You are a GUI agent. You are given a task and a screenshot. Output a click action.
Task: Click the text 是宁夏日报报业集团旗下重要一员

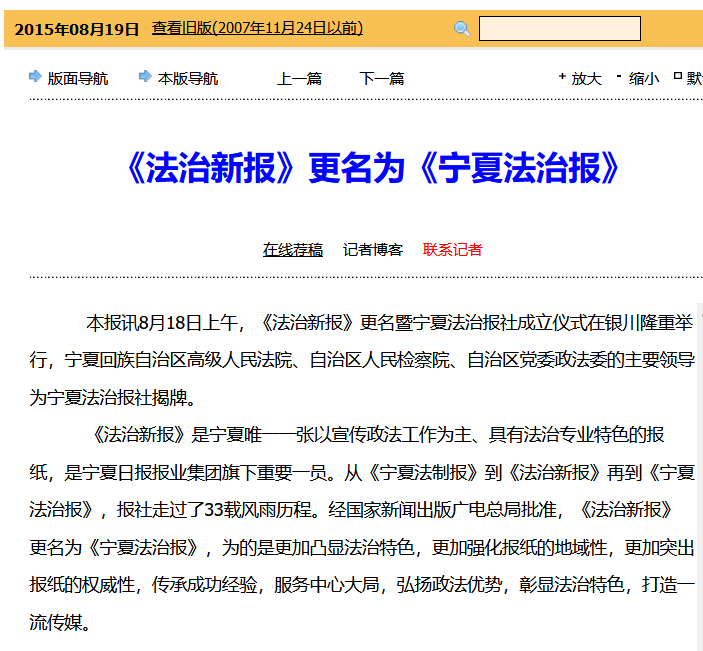pyautogui.click(x=196, y=473)
